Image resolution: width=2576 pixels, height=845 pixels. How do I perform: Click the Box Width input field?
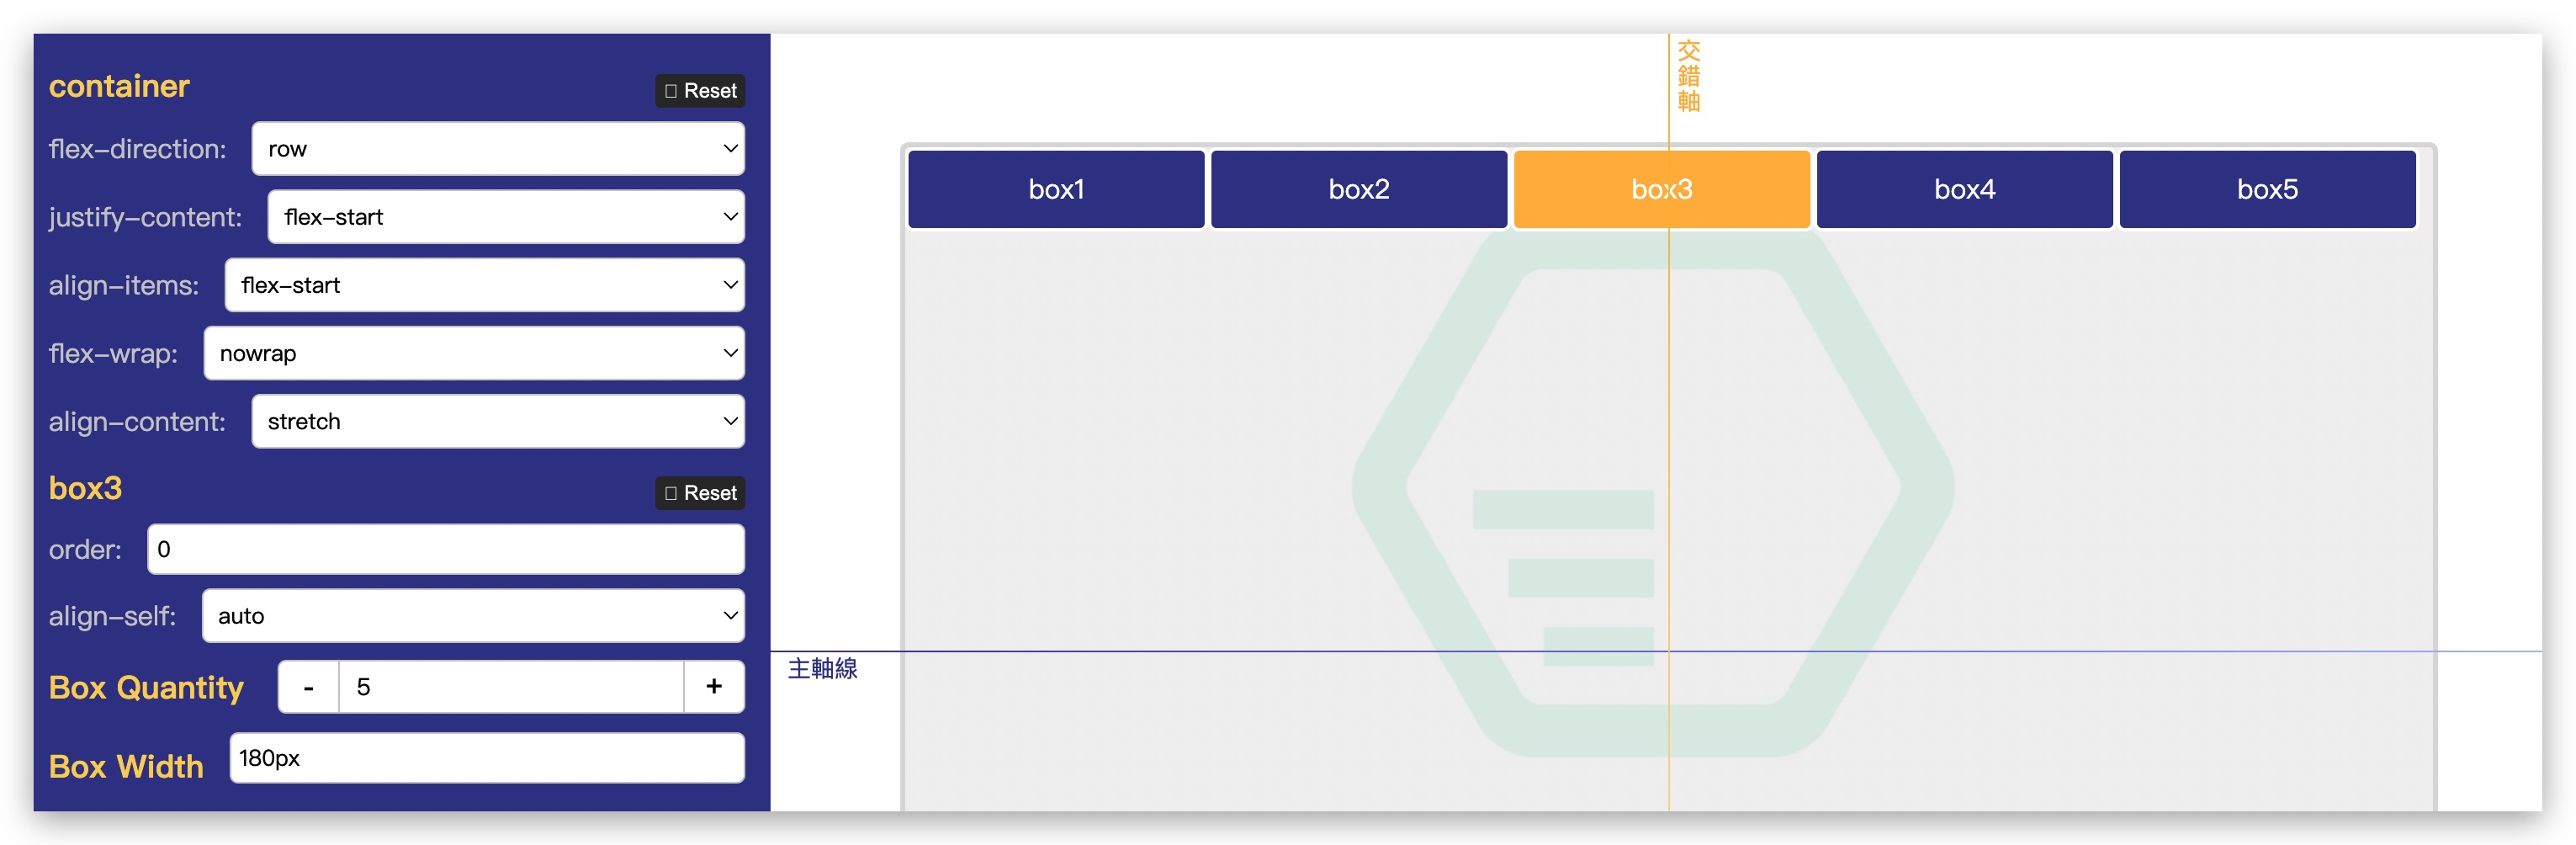486,758
